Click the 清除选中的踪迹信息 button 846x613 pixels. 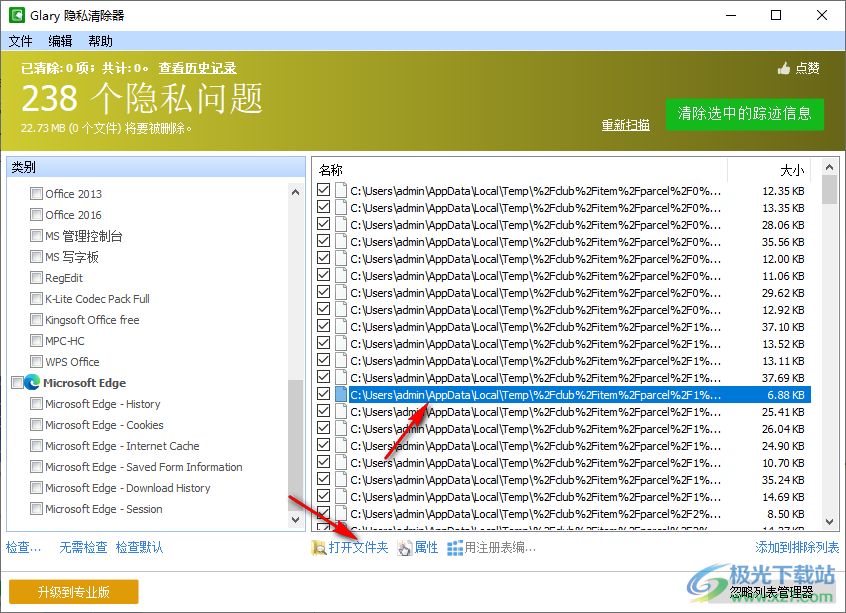coord(745,114)
